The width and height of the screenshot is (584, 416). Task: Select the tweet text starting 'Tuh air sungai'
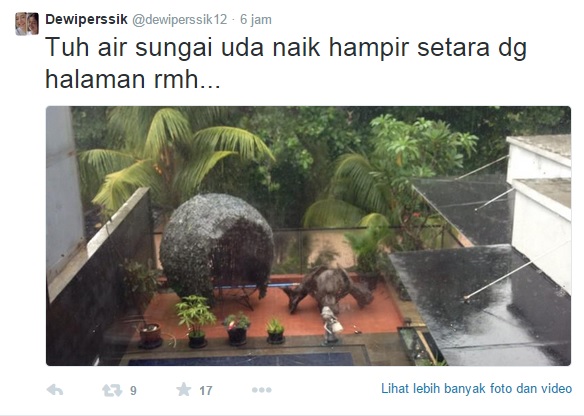tap(286, 63)
